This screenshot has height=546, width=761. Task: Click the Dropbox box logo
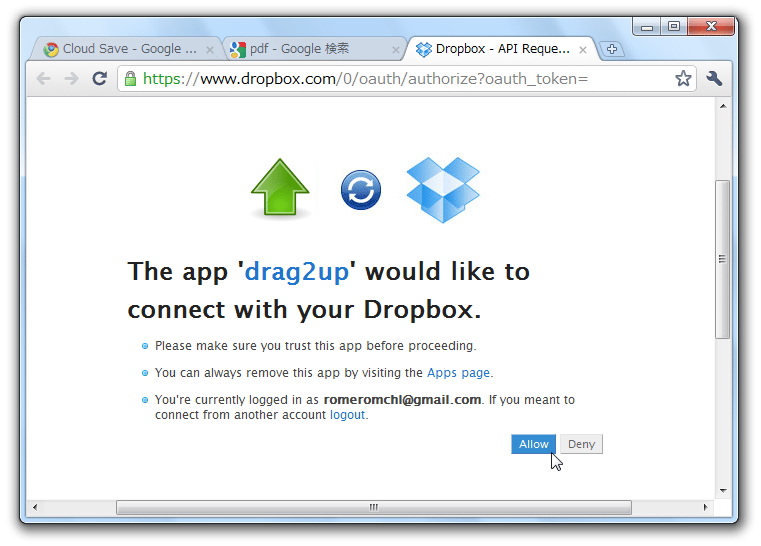[x=443, y=190]
